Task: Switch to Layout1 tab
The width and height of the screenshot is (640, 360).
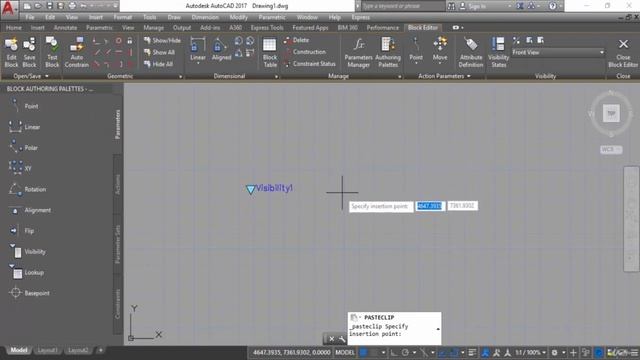Action: click(47, 350)
